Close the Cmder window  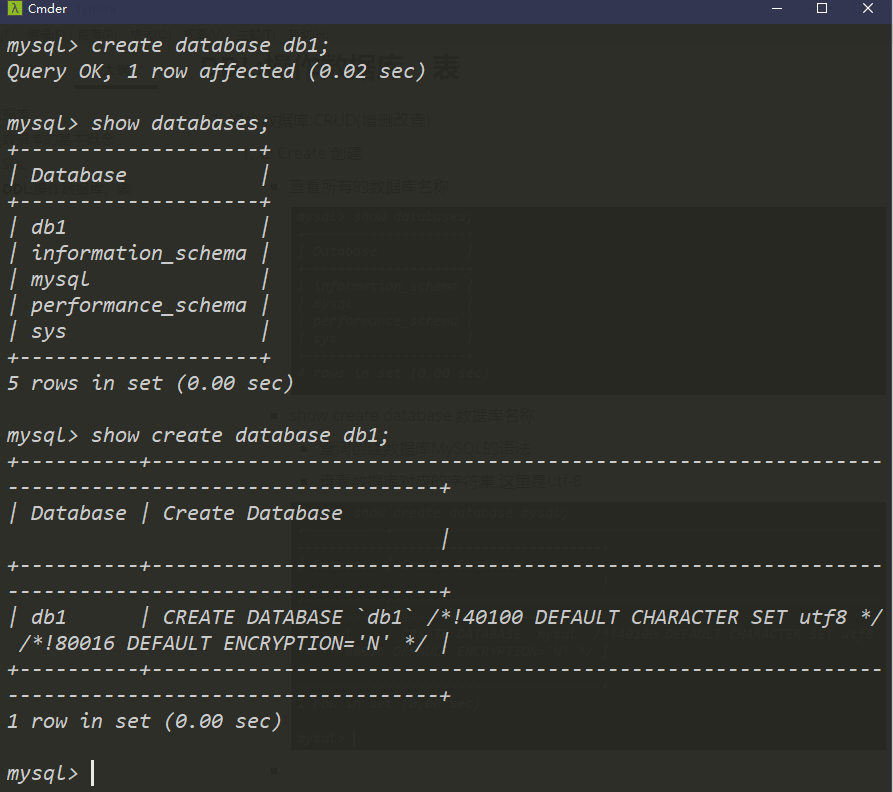pos(867,9)
